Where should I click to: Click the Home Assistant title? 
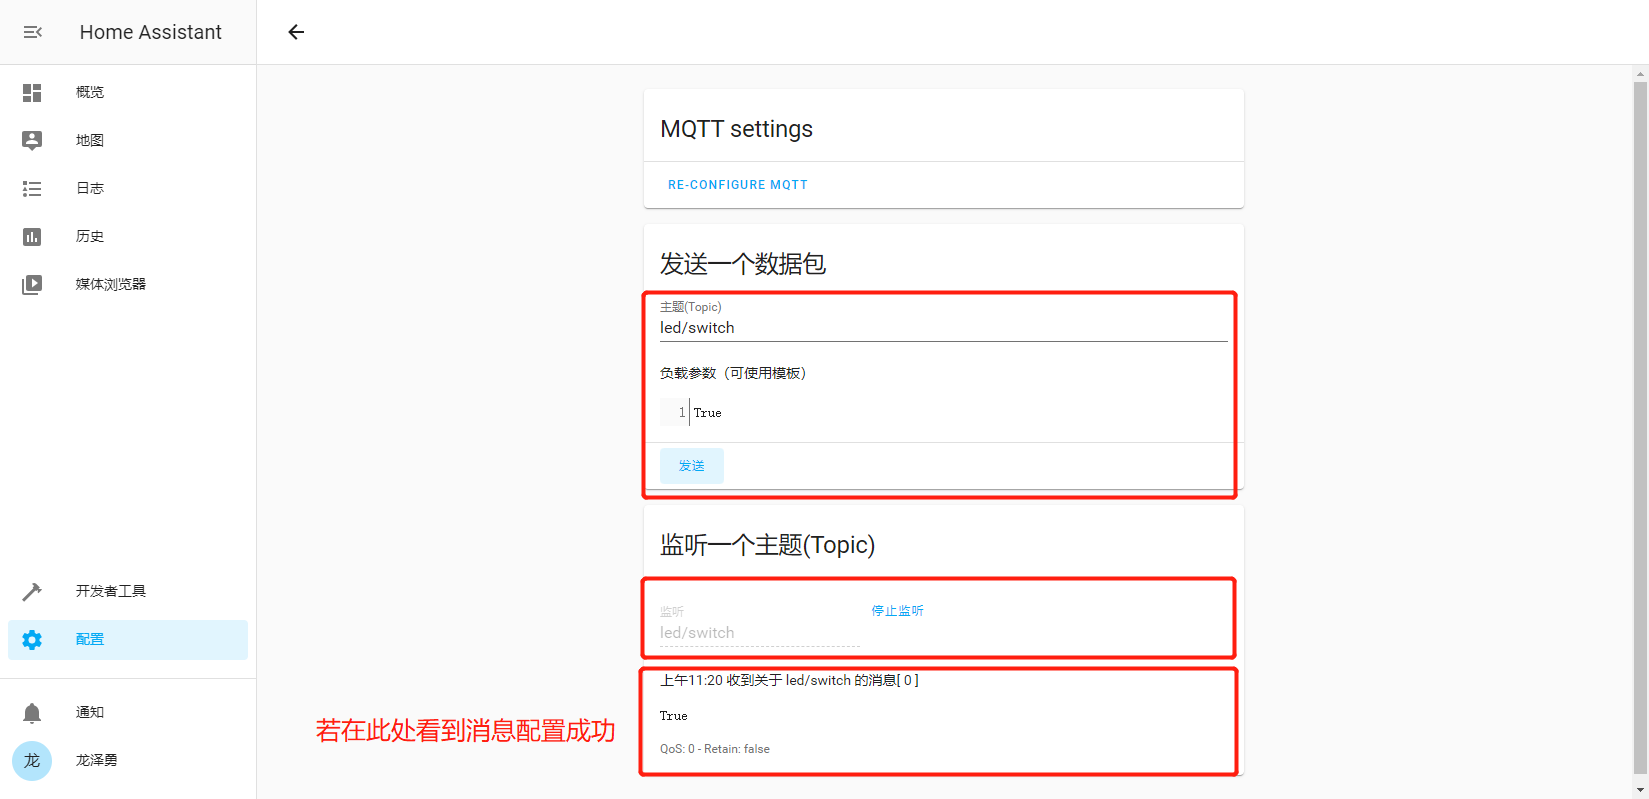pos(151,32)
